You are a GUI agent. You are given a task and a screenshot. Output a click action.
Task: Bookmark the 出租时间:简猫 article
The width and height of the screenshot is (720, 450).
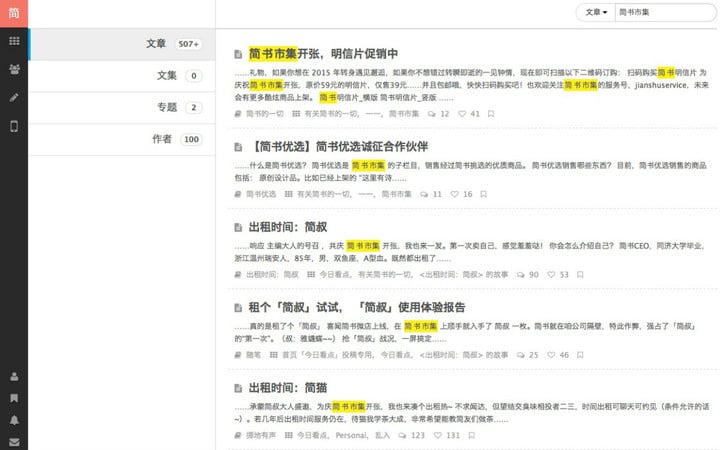(472, 435)
